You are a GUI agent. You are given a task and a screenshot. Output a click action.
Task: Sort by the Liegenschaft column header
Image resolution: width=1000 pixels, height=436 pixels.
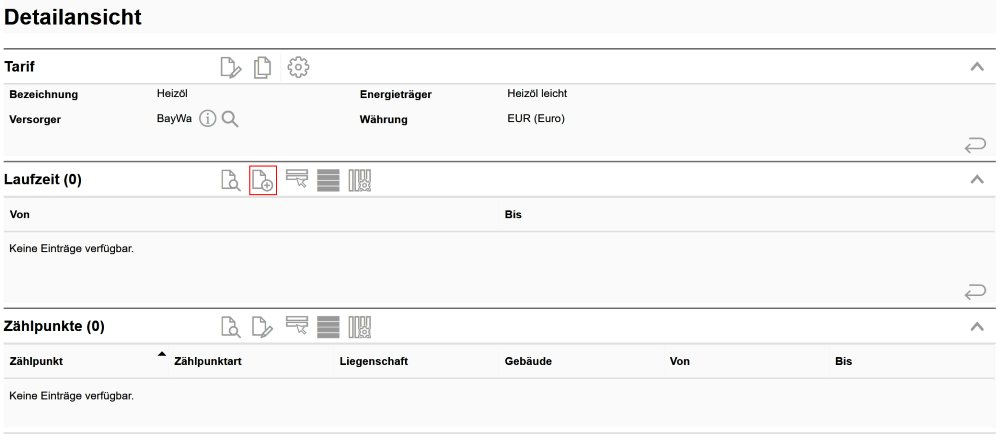[373, 361]
